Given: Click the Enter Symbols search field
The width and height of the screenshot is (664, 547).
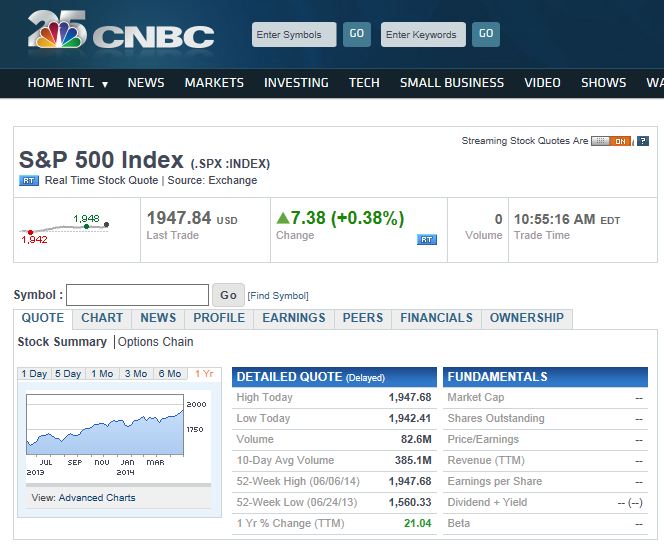Looking at the screenshot, I should (x=294, y=35).
